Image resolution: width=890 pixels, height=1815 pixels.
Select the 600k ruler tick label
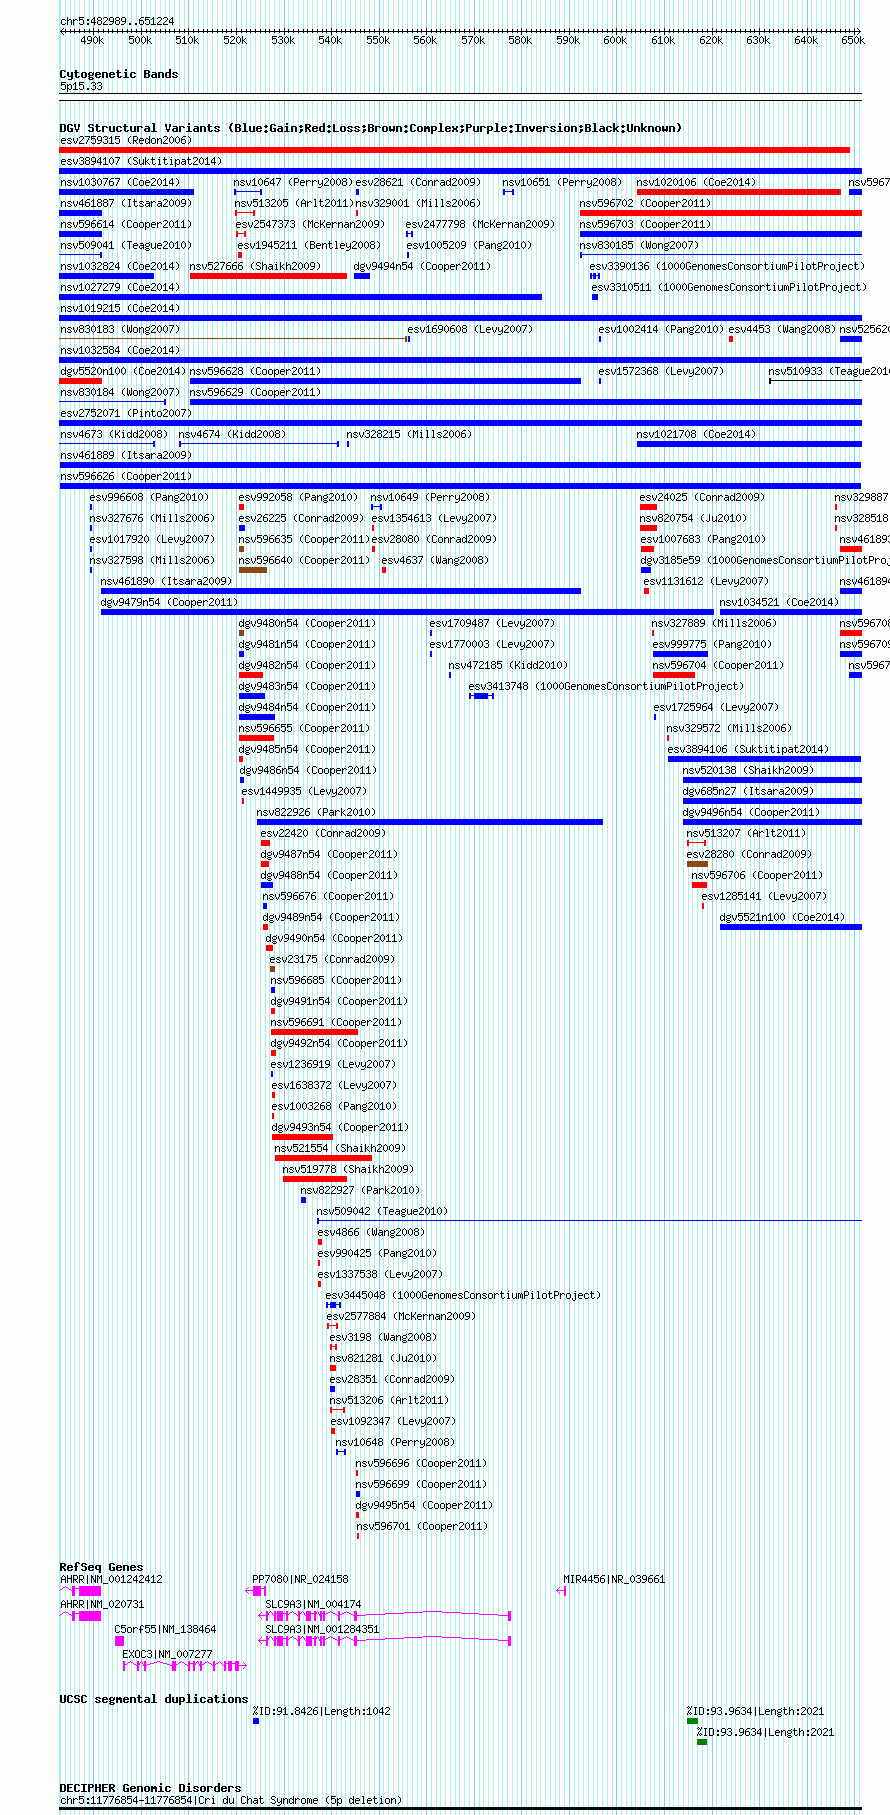tap(615, 40)
